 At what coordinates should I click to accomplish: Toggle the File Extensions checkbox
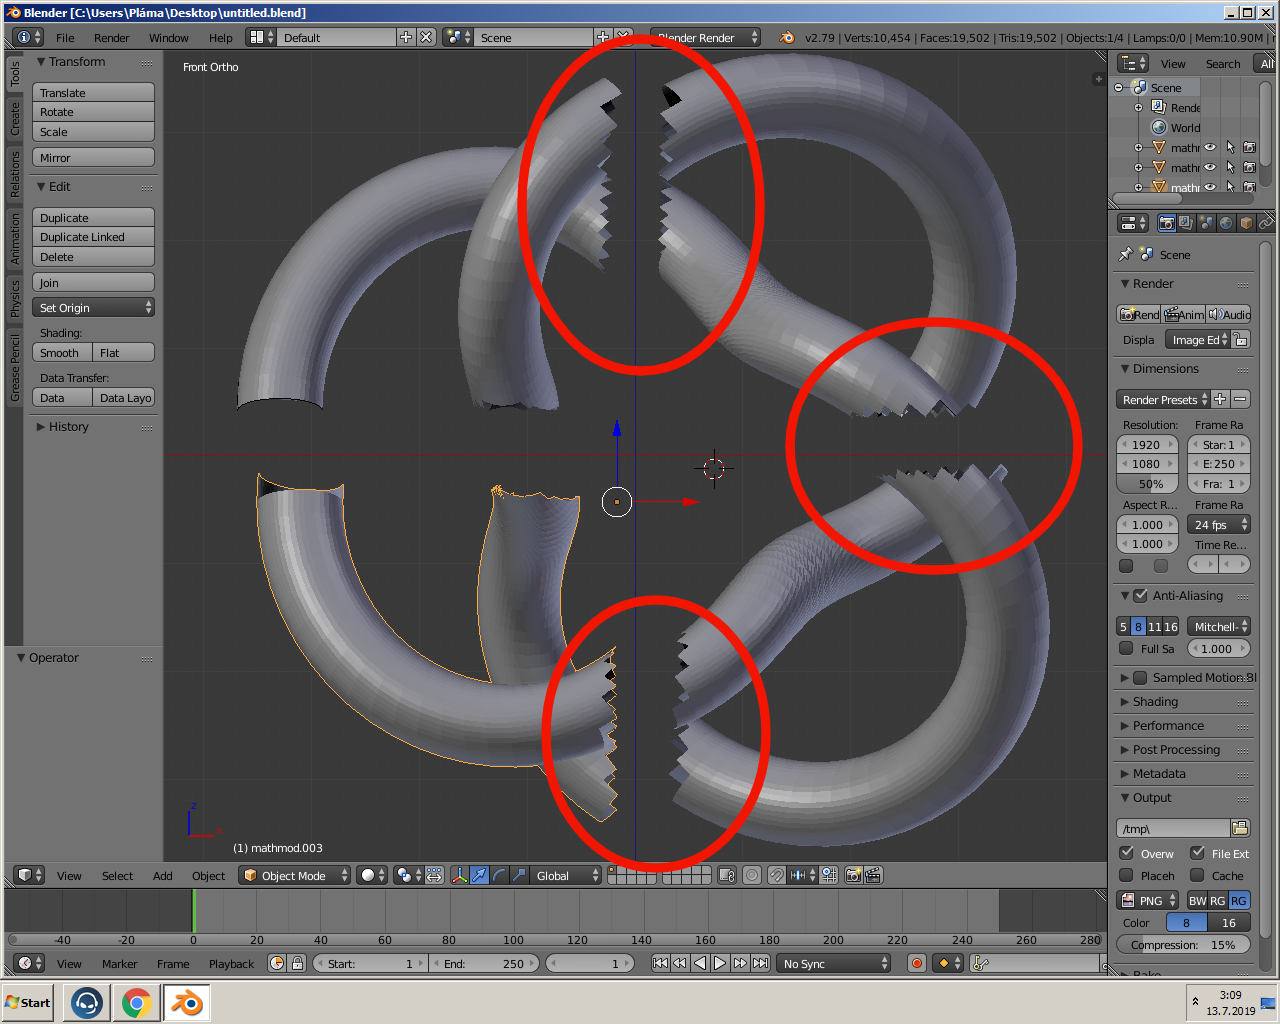click(1197, 853)
